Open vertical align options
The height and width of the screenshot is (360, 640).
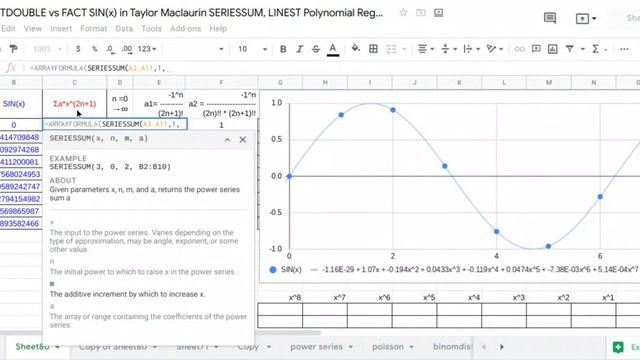click(x=449, y=49)
